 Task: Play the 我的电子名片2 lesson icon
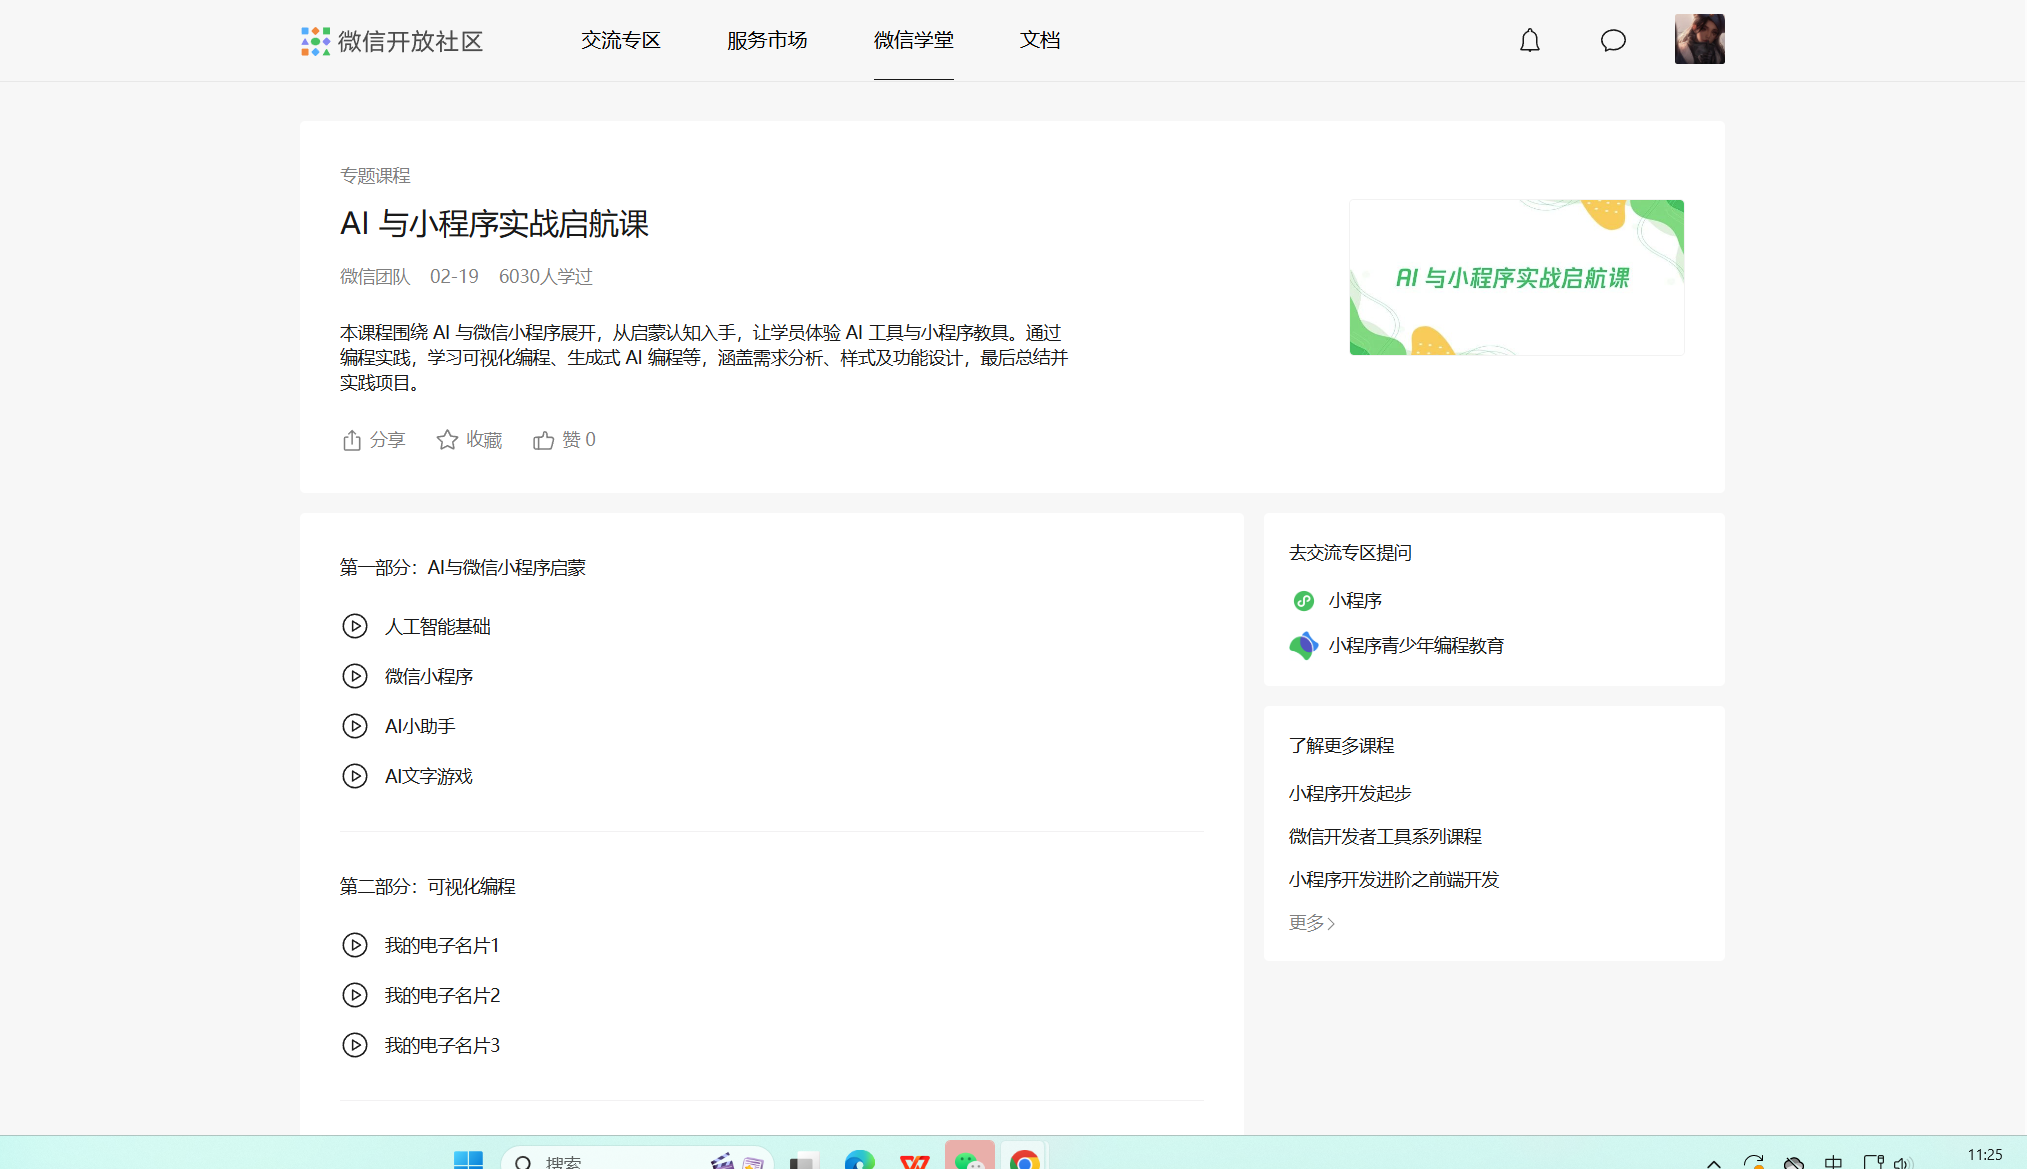point(355,995)
